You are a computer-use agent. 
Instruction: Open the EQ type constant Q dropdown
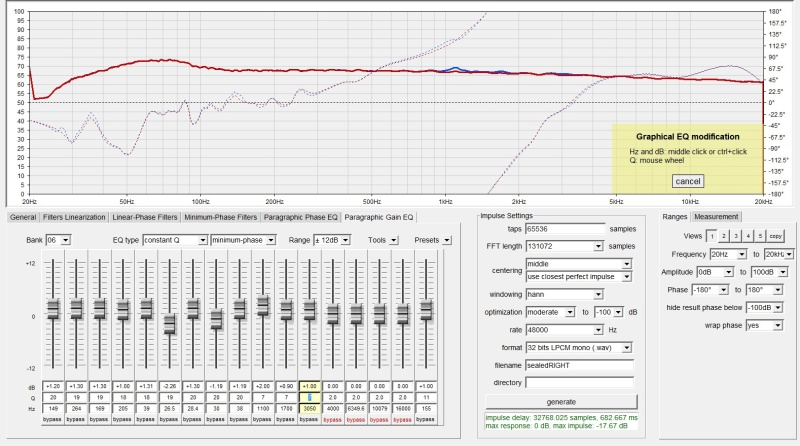point(174,240)
